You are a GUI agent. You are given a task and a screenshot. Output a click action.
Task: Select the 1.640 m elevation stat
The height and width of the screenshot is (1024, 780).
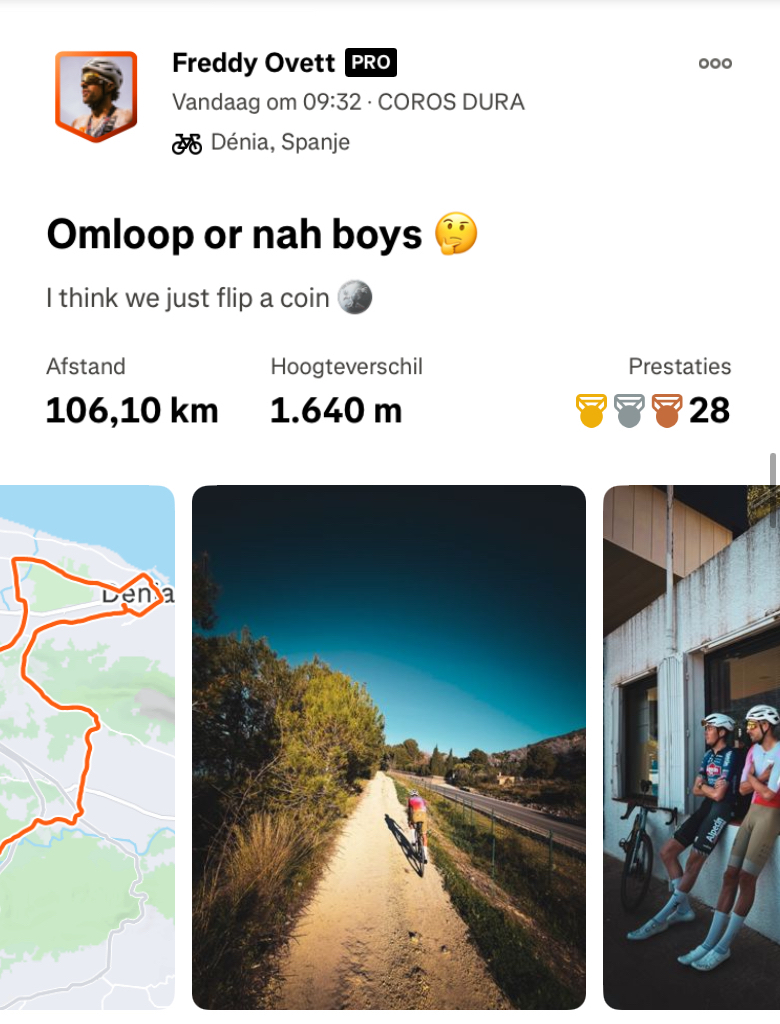pos(336,410)
